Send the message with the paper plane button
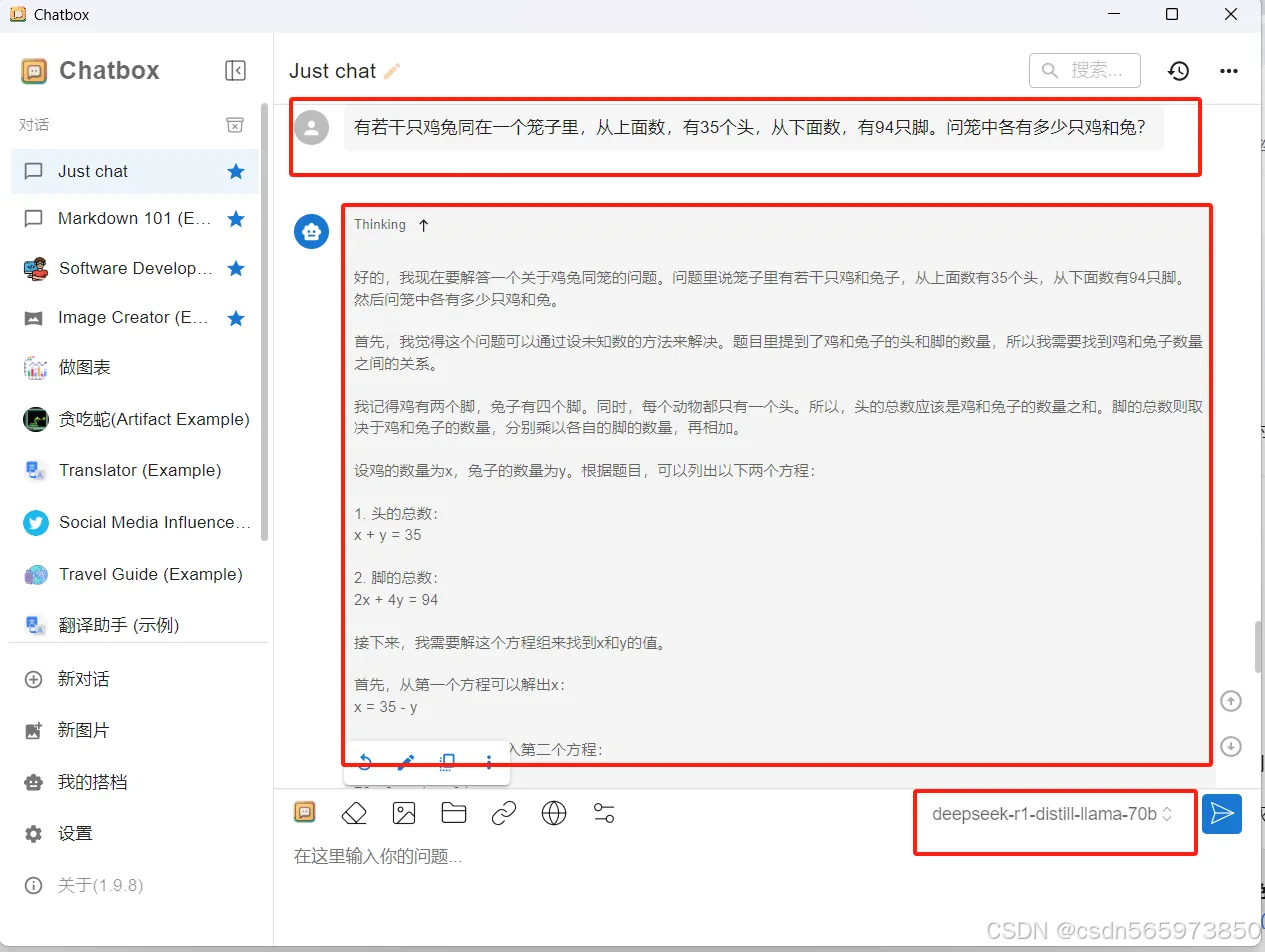 1221,814
